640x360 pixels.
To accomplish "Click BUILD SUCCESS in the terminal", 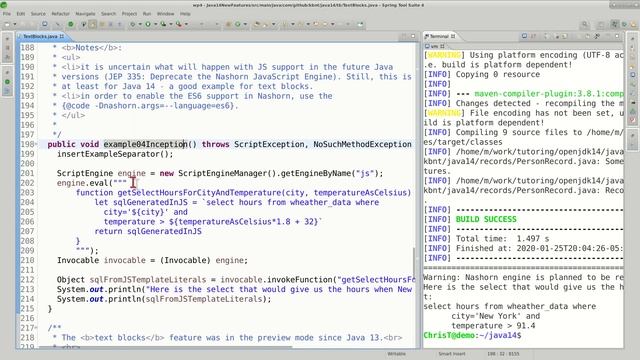I will tap(486, 219).
